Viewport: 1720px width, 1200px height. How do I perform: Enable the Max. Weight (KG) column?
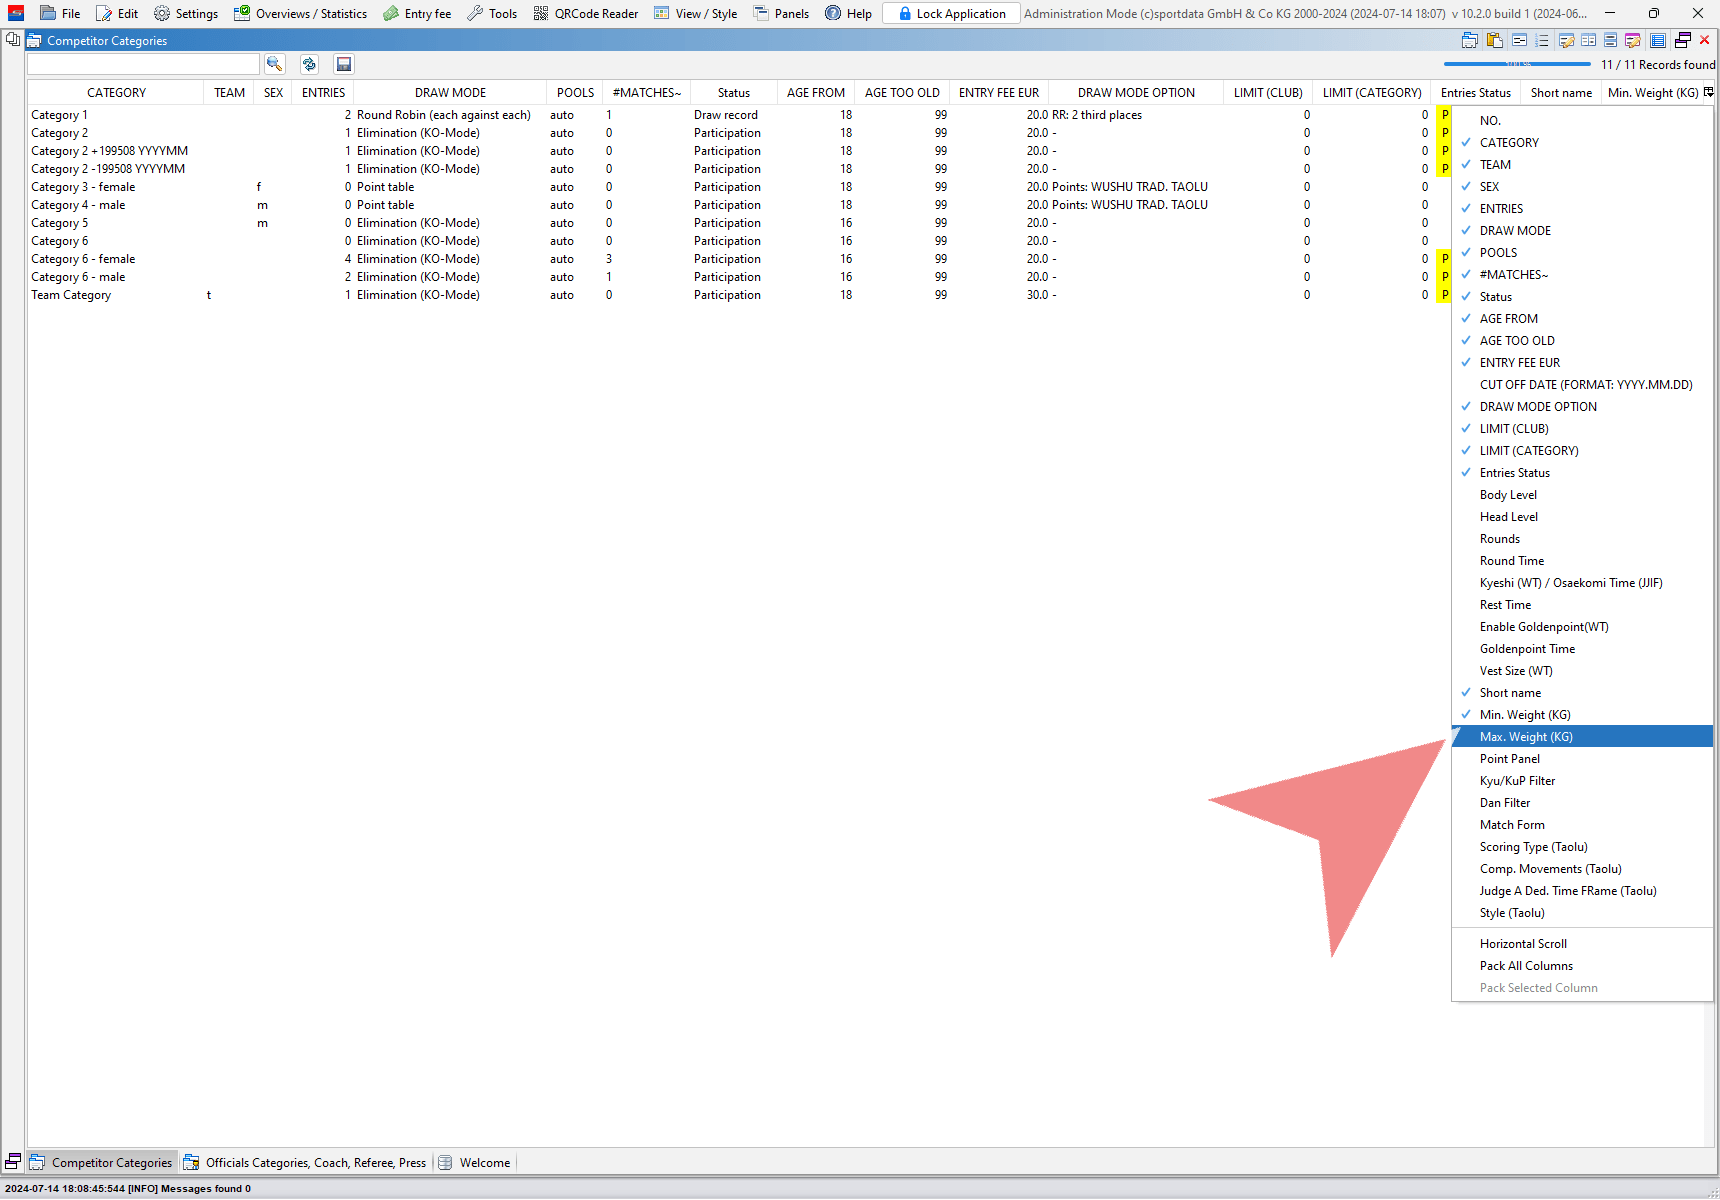[x=1526, y=737]
